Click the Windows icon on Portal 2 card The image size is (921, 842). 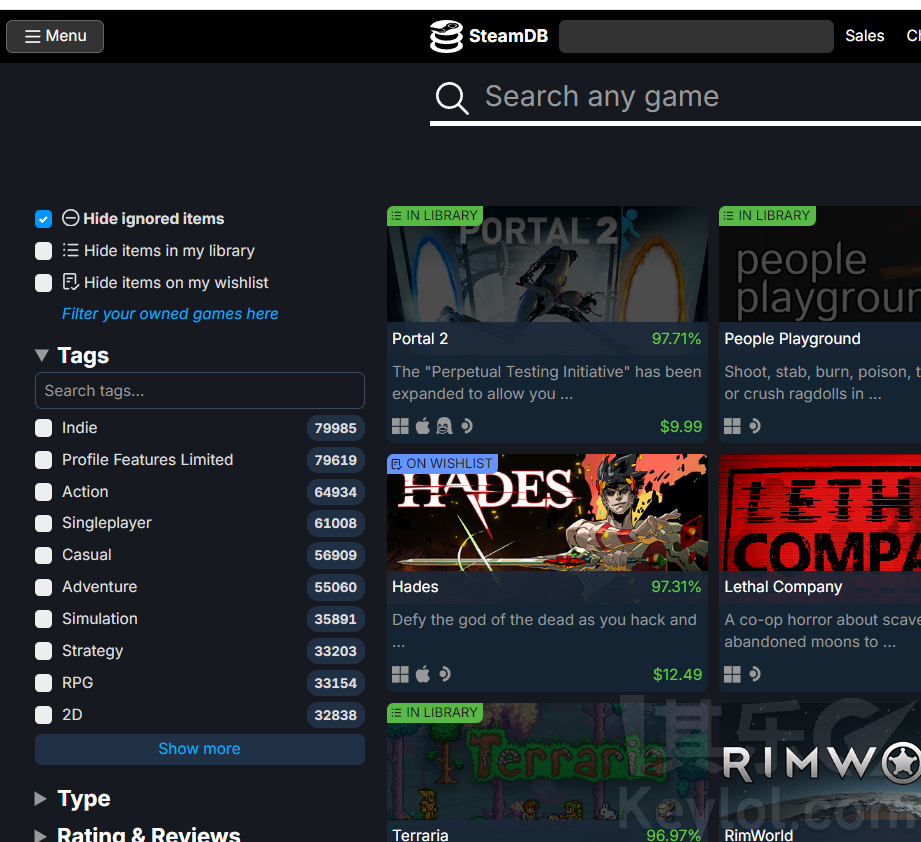400,426
